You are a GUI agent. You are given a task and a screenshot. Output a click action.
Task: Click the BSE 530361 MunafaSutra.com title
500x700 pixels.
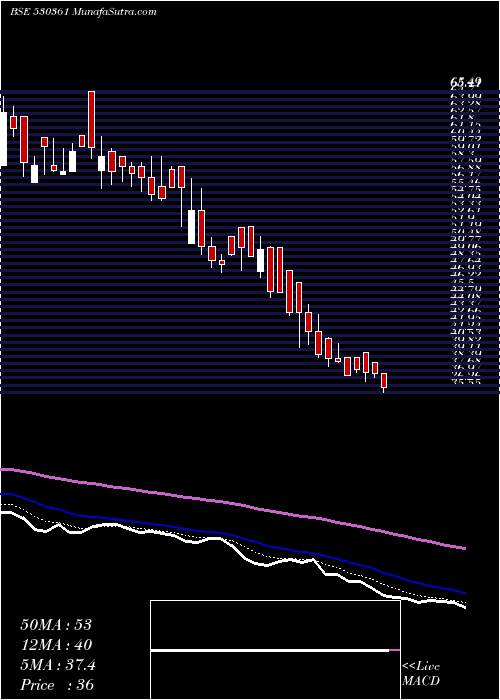(83, 12)
